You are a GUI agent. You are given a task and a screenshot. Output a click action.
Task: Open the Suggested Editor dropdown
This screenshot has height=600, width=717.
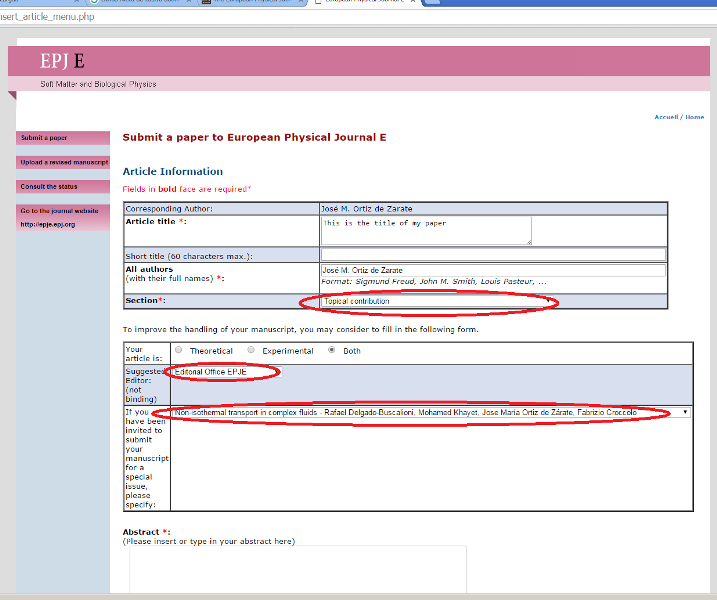(x=223, y=372)
